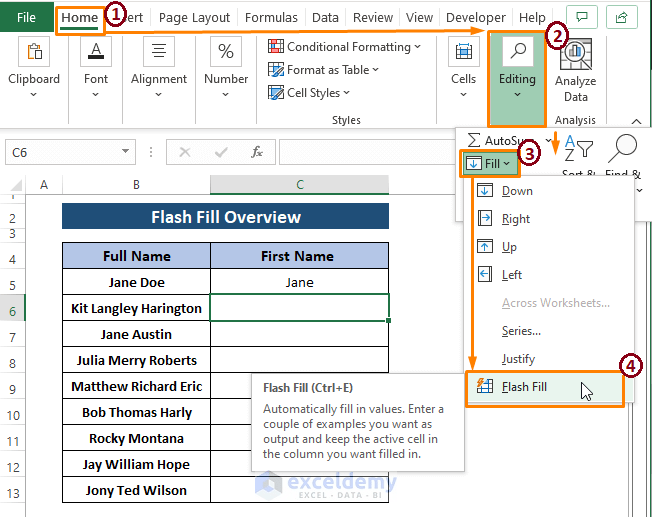Select the 'First Name' header cell
The height and width of the screenshot is (517, 652).
pyautogui.click(x=299, y=256)
